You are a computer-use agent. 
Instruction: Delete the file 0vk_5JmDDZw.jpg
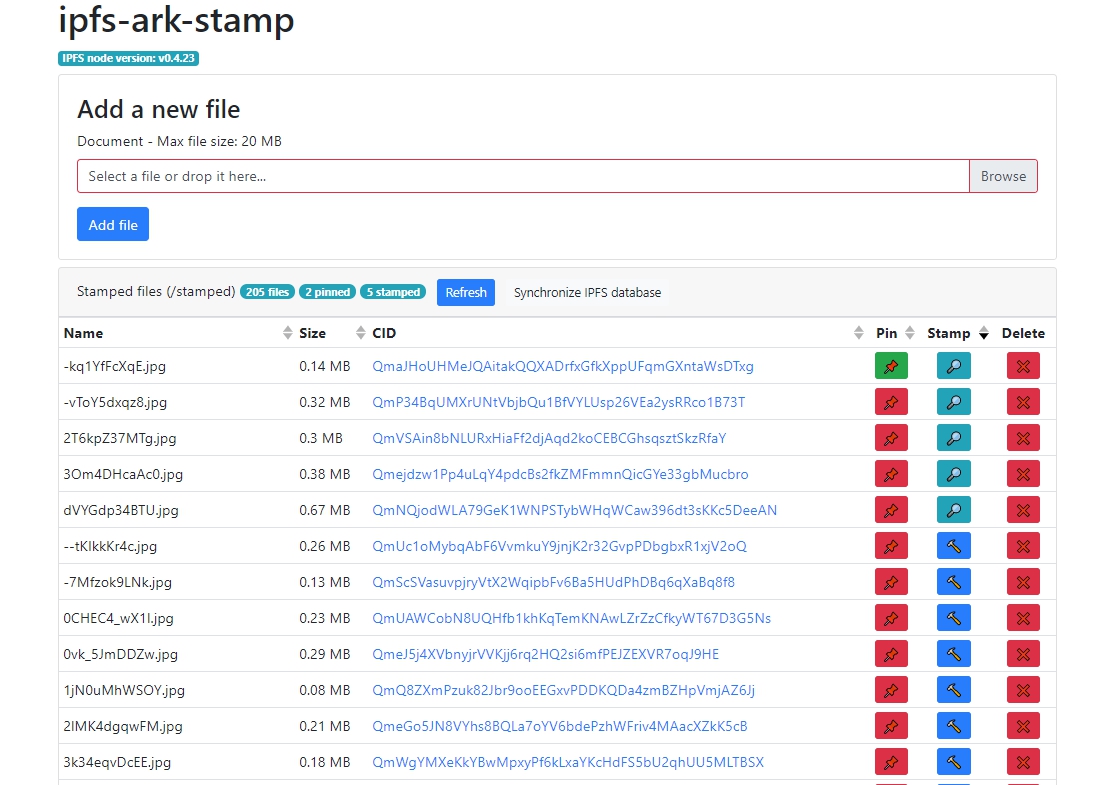coord(1023,653)
